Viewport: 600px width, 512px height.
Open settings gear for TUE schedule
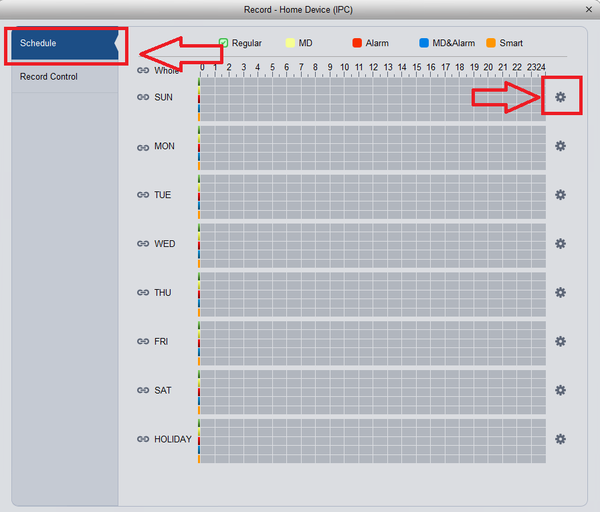tap(560, 195)
